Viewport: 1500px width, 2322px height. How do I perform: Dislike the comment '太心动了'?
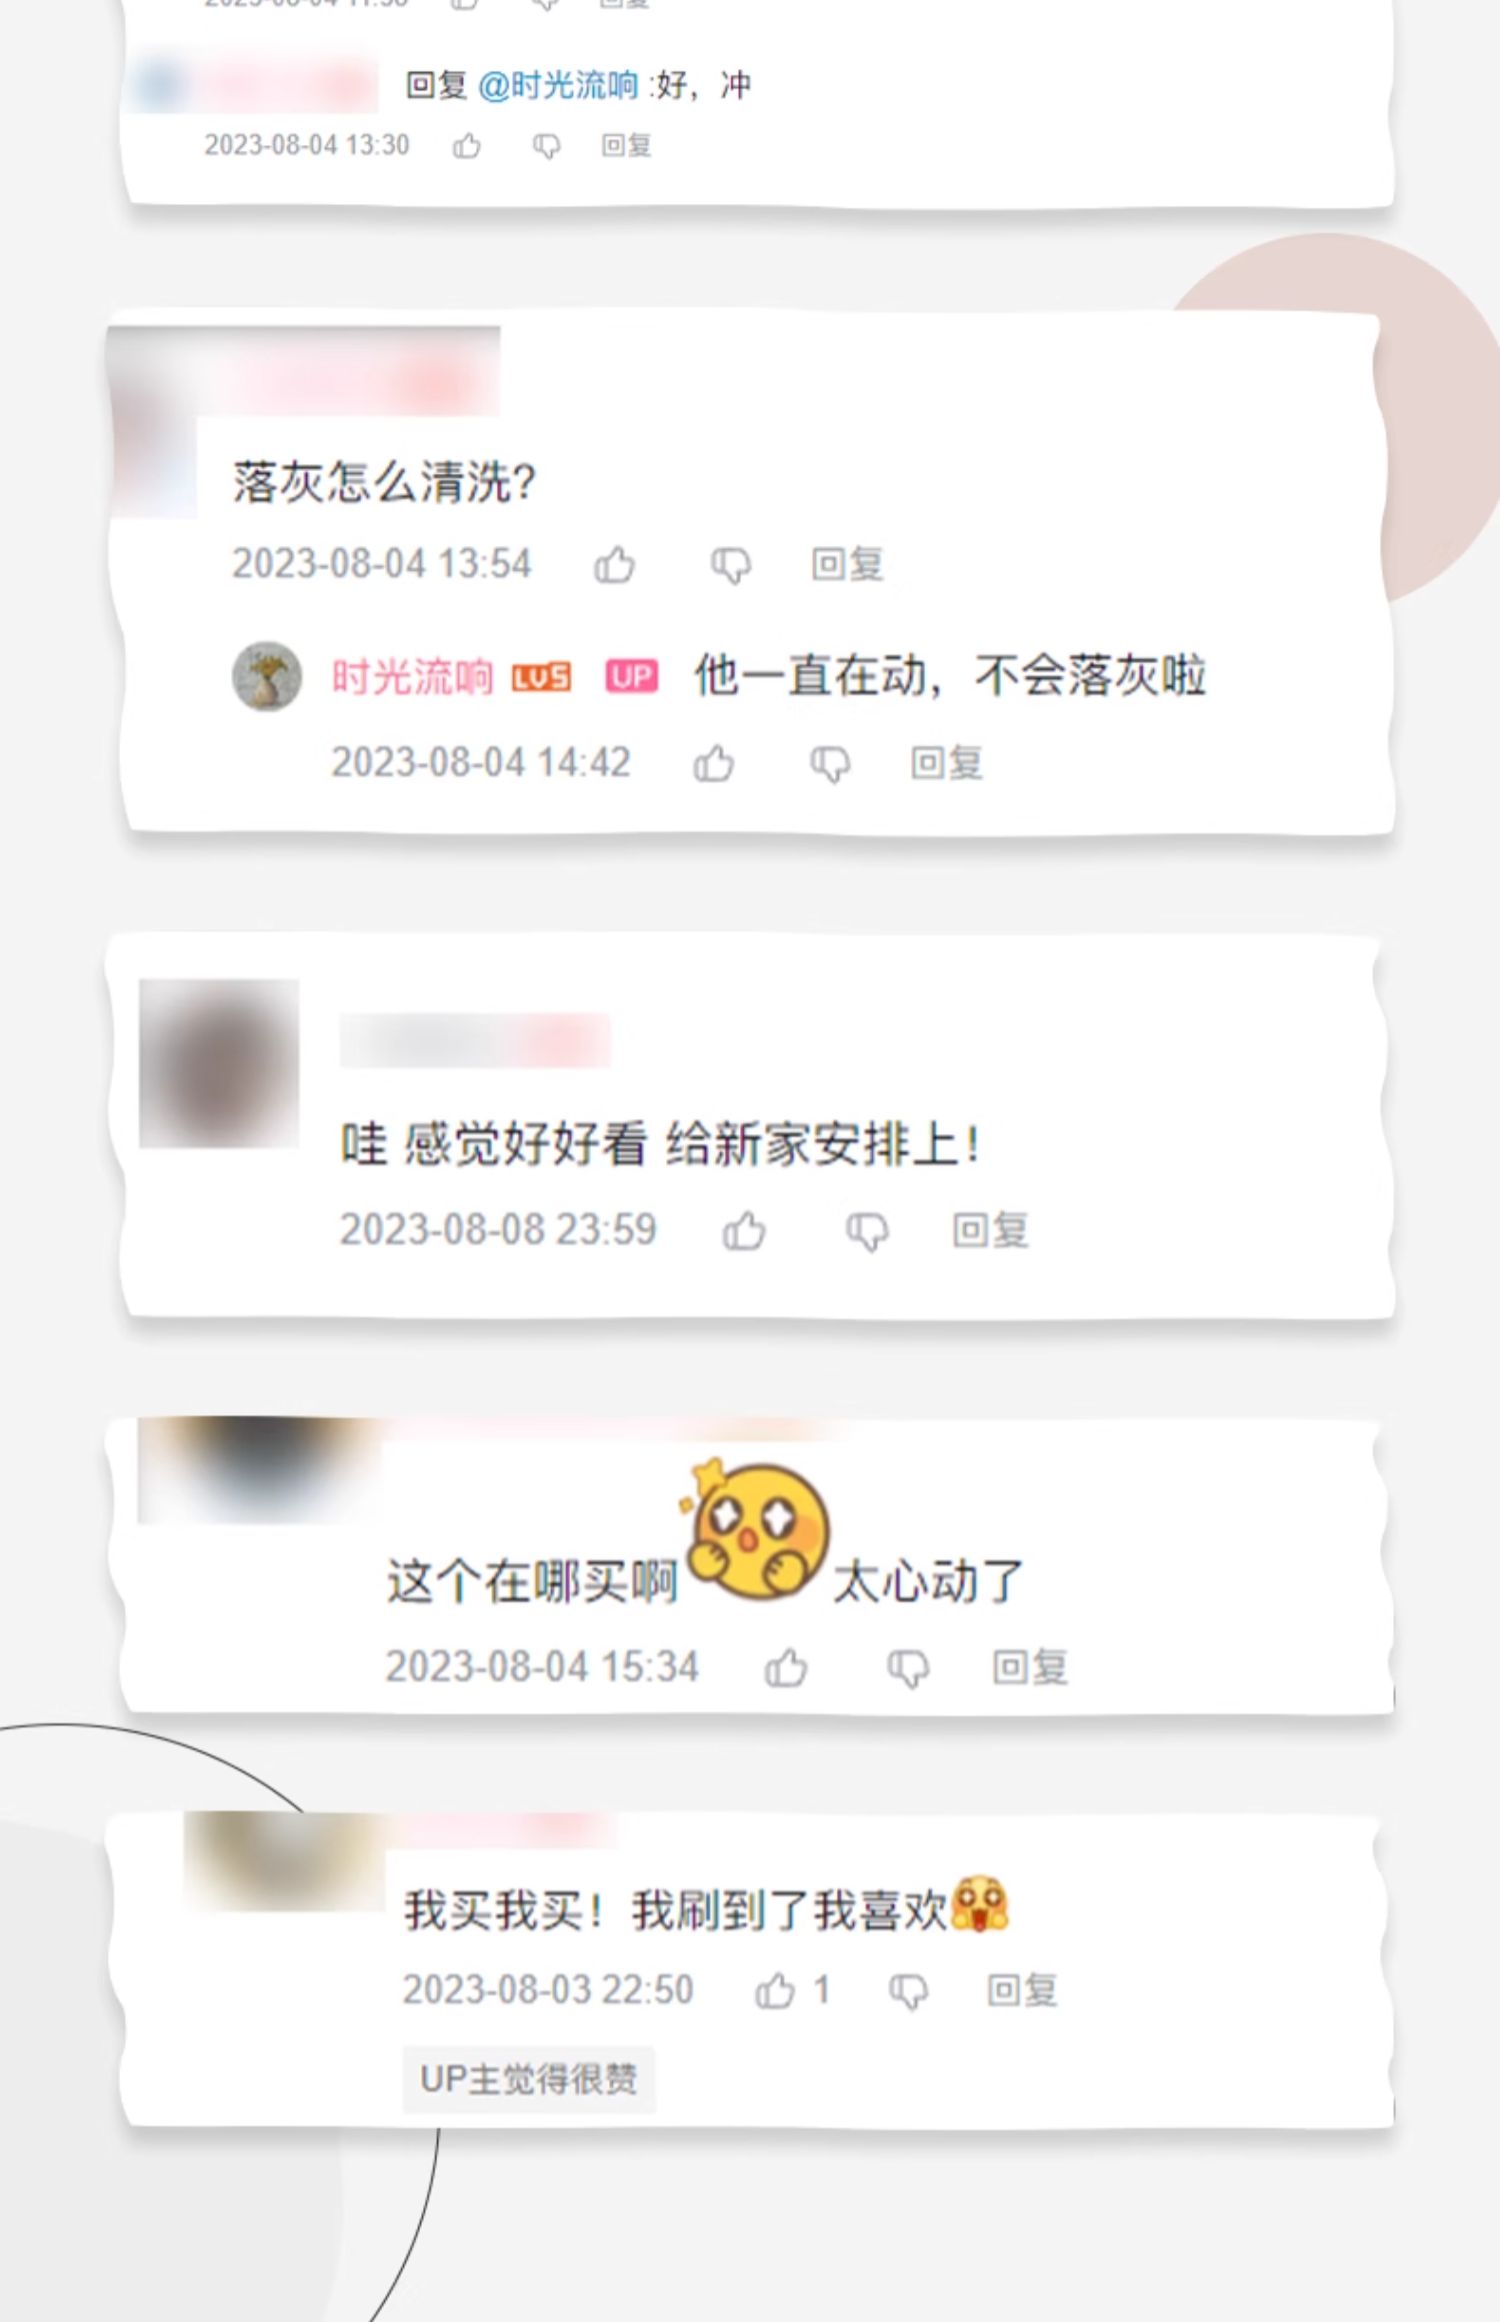tap(908, 1669)
